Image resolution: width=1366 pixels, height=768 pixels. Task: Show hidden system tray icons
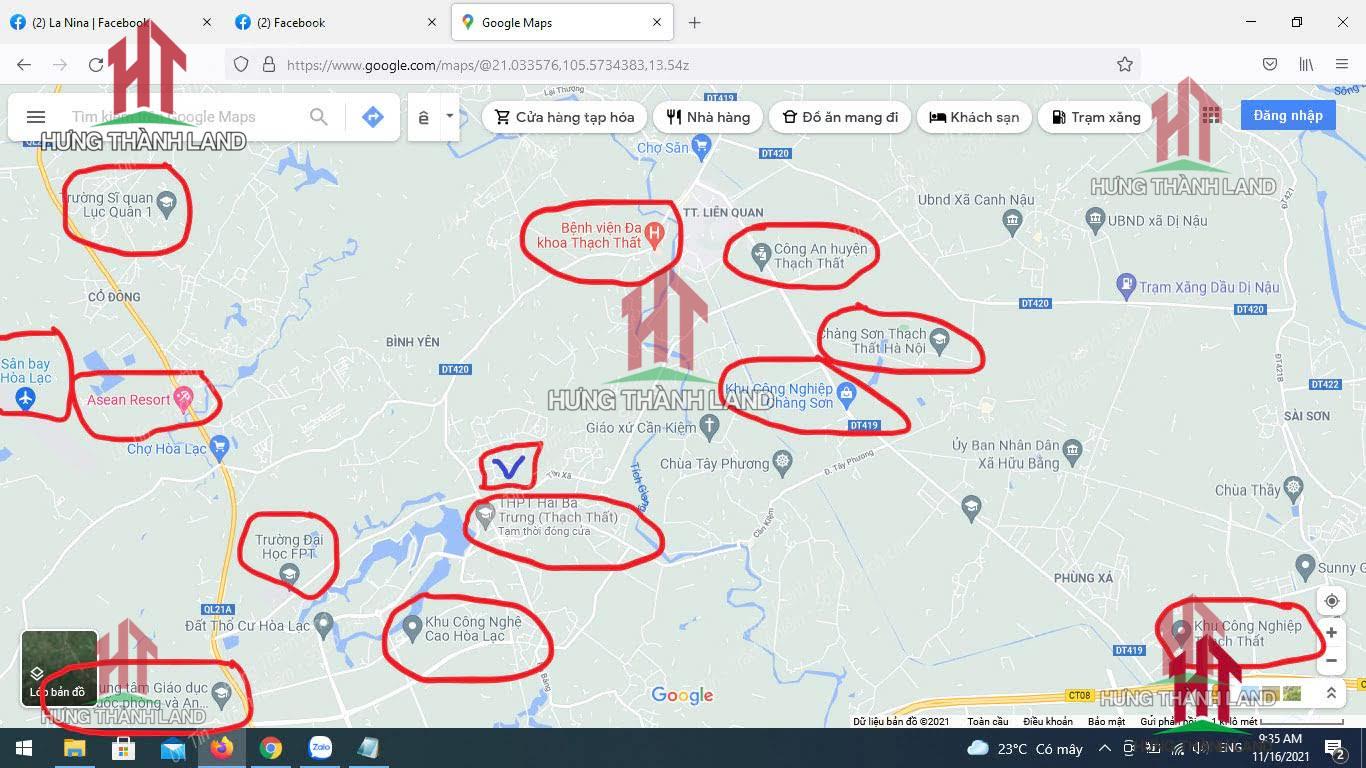pos(1105,748)
